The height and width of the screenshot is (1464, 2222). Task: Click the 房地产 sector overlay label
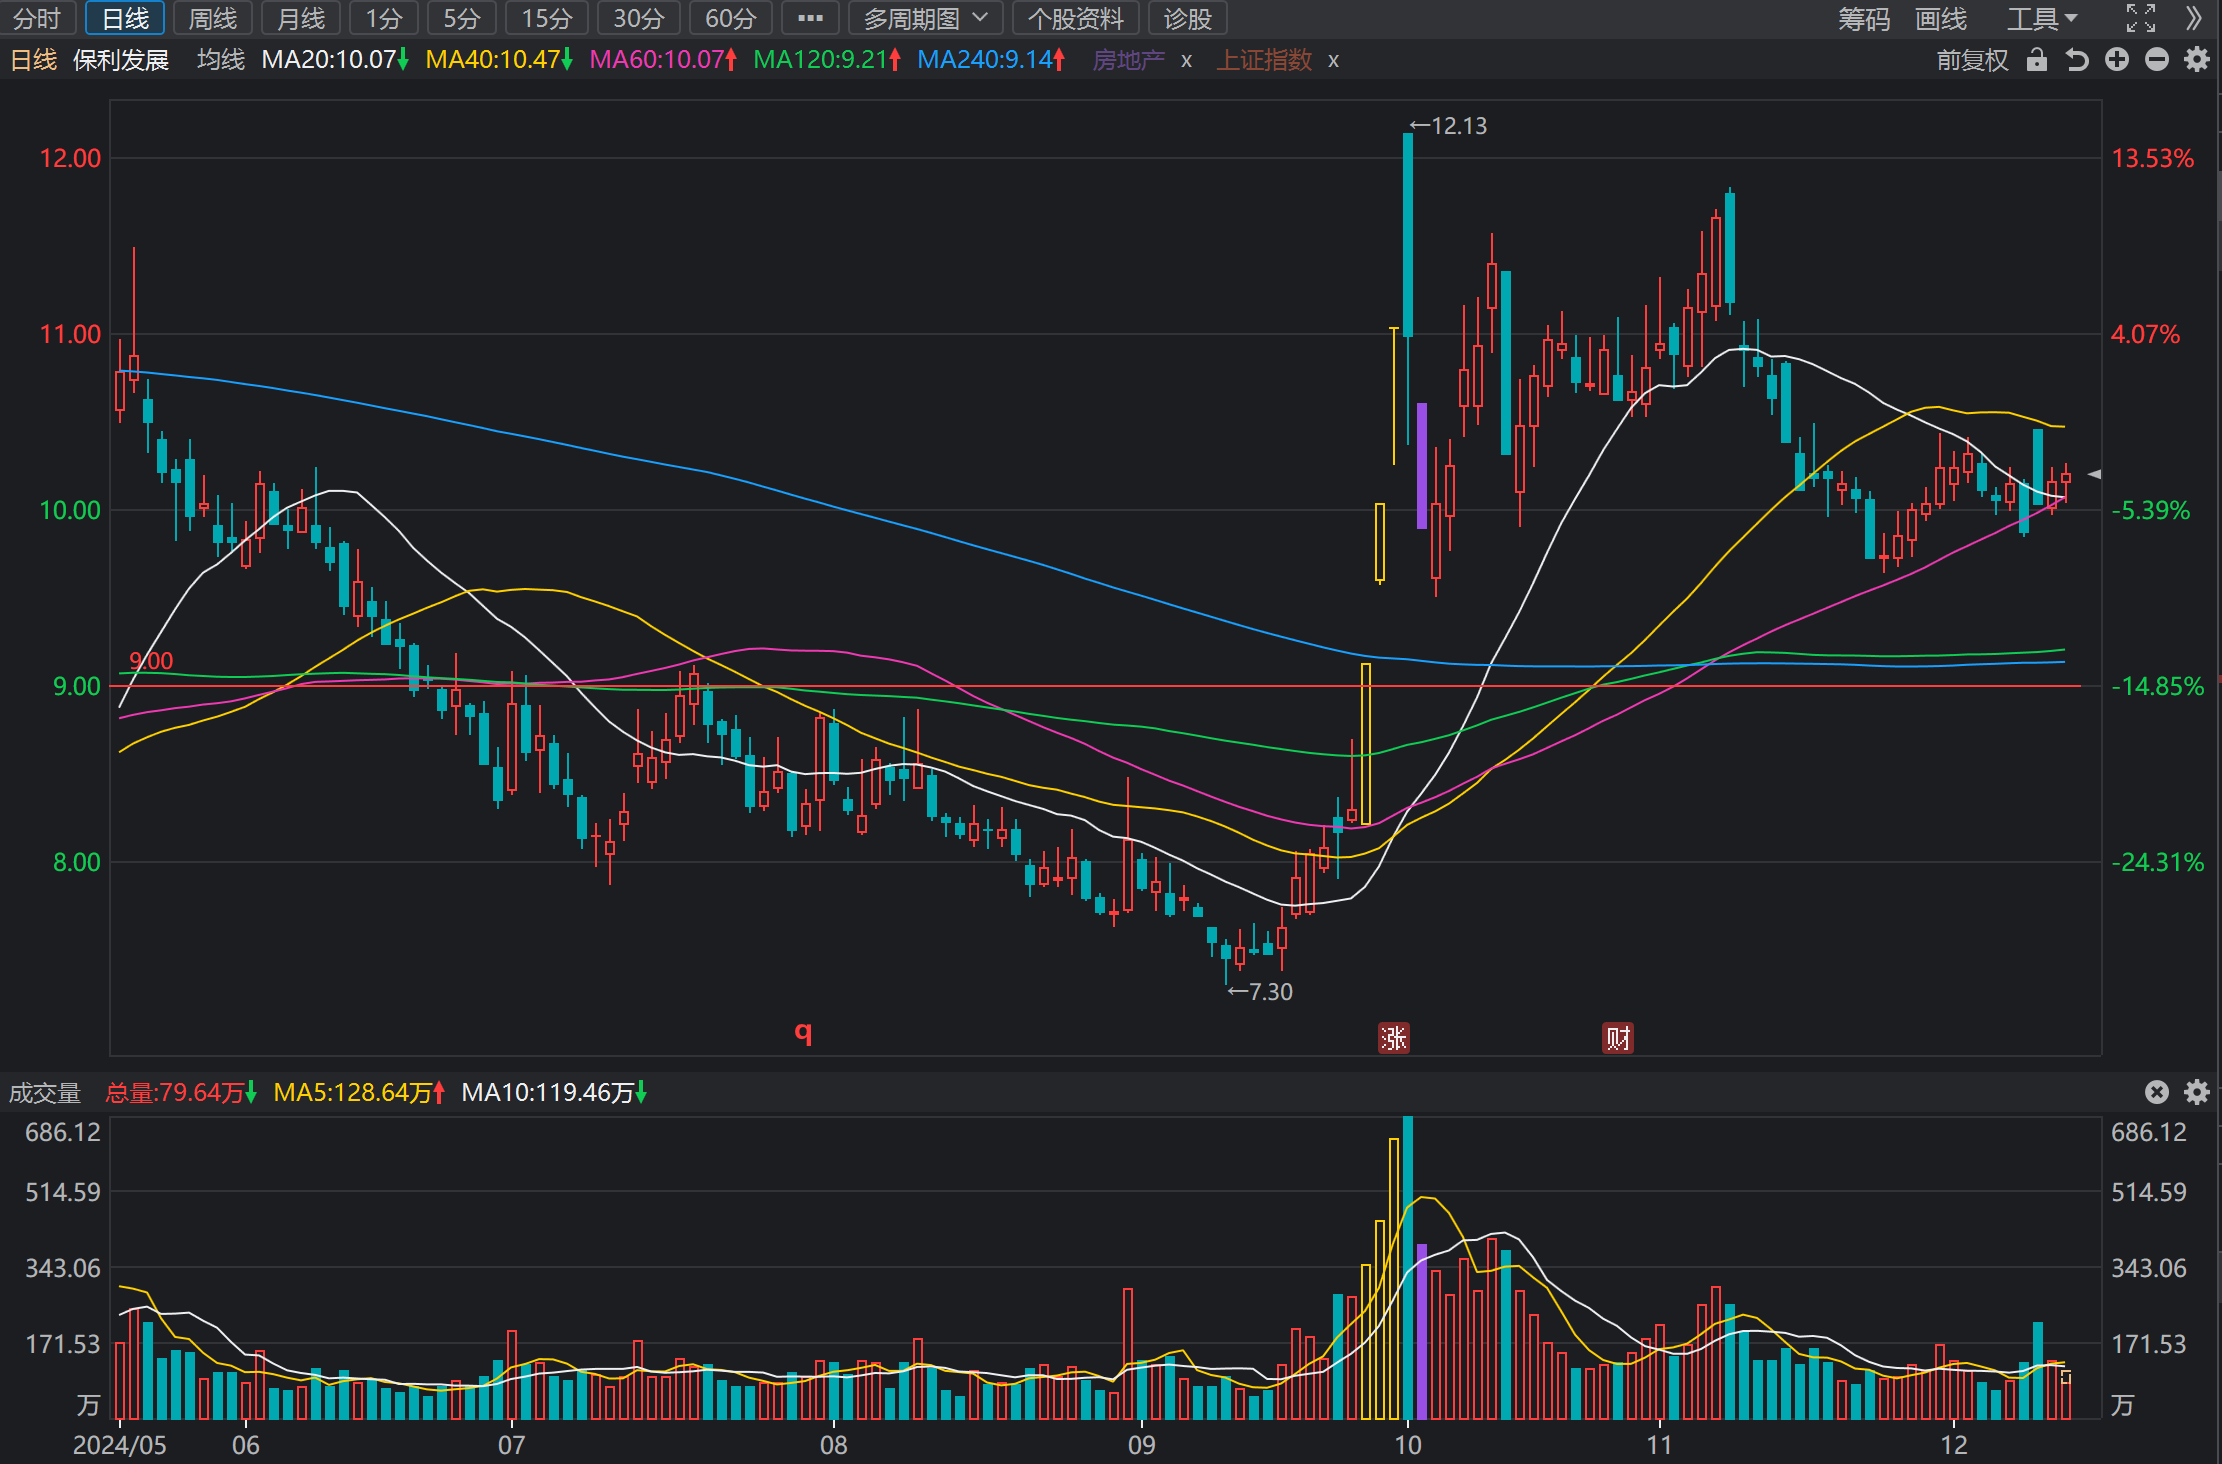coord(1128,60)
